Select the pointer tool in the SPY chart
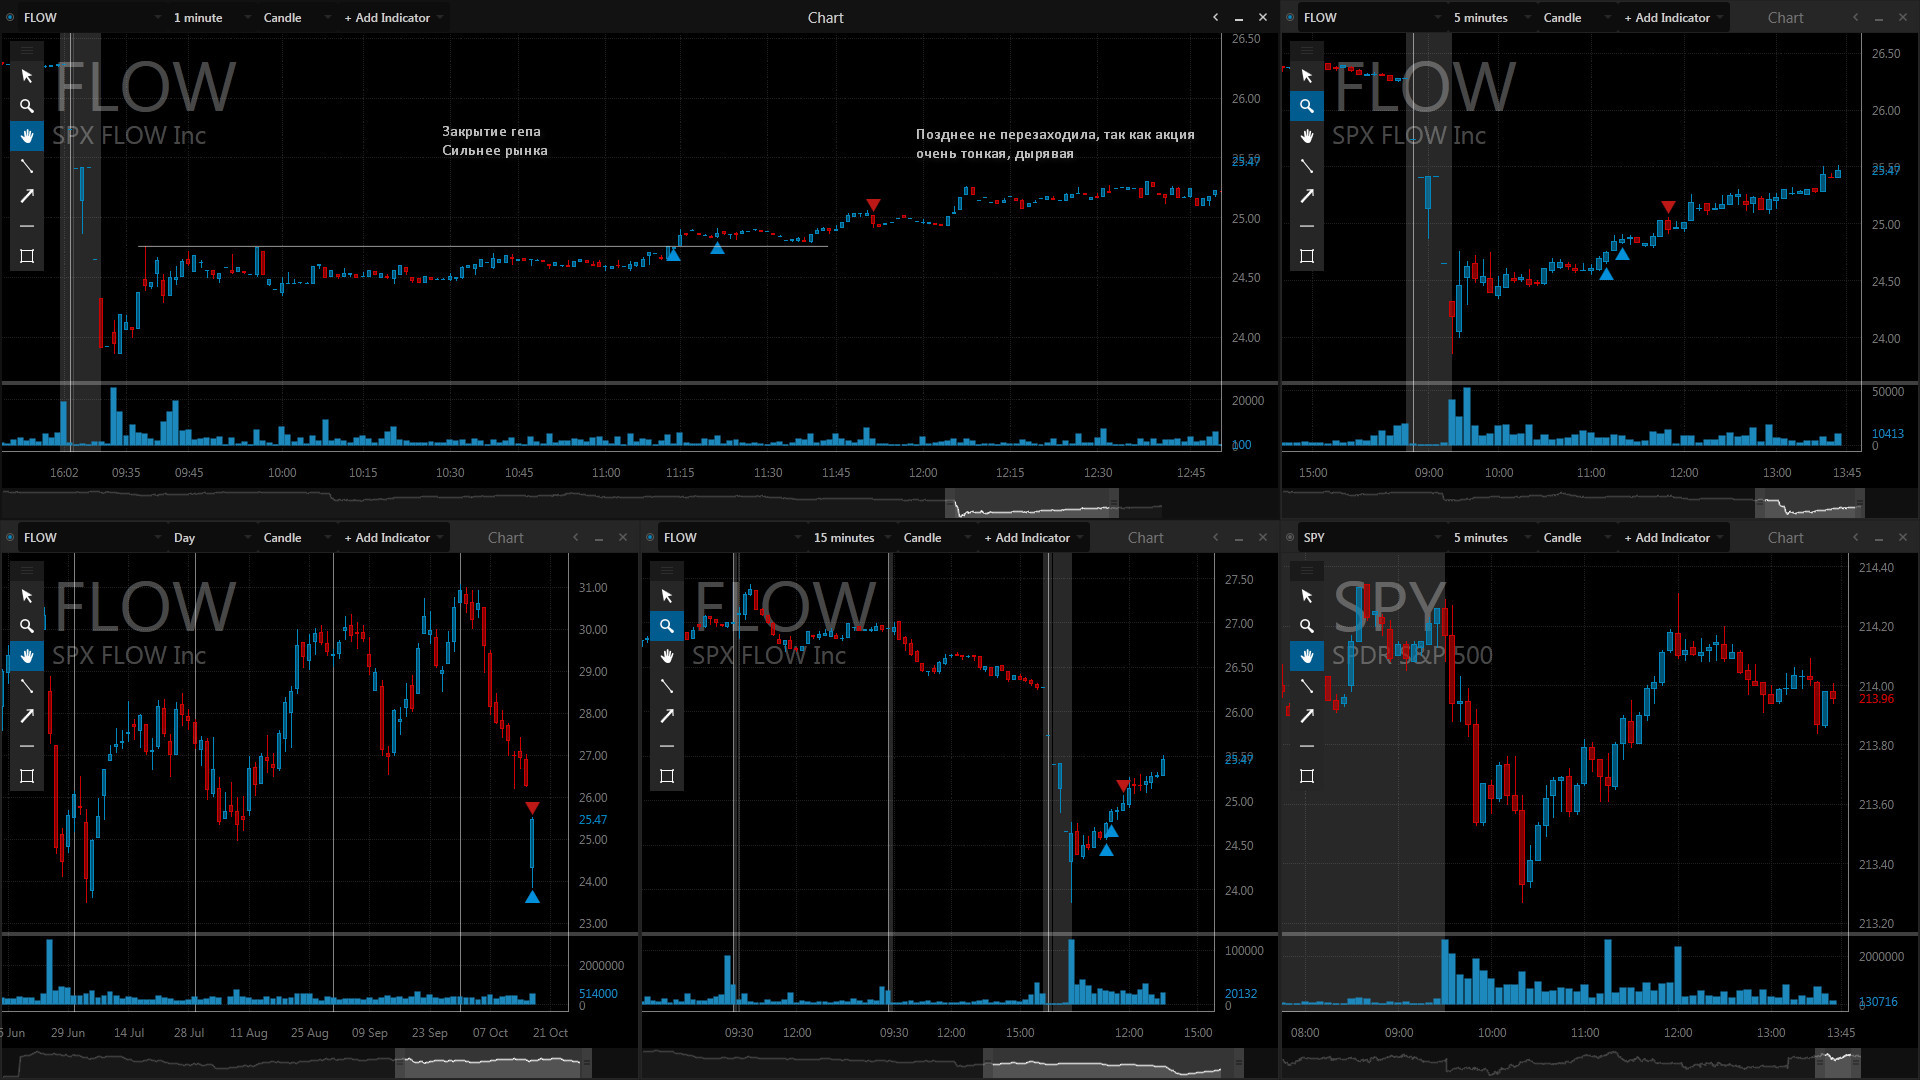Viewport: 1920px width, 1080px height. coord(1307,596)
